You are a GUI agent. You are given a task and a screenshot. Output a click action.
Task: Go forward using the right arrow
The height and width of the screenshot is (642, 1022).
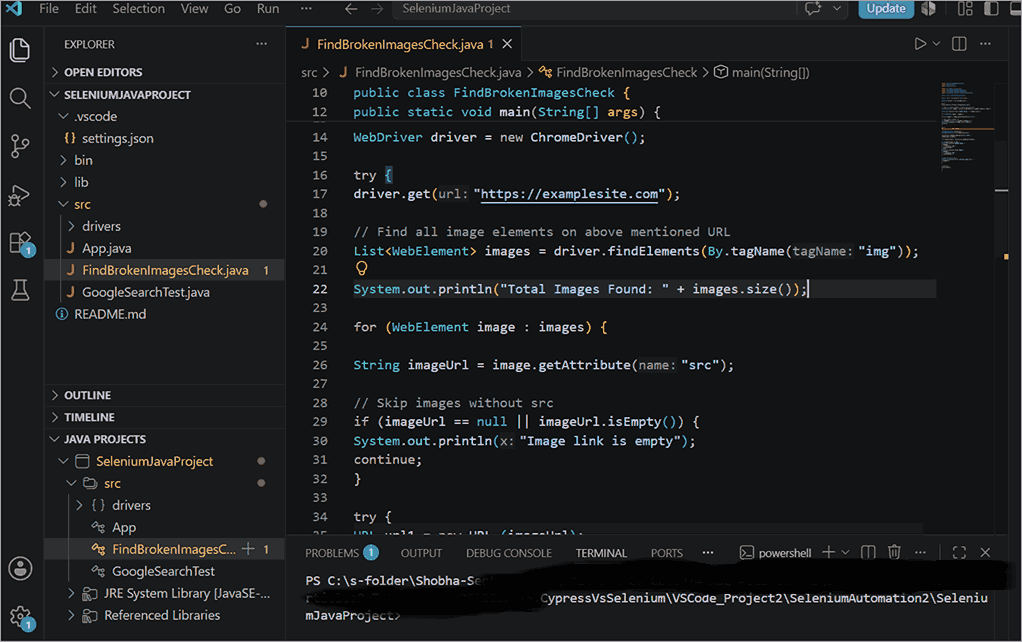377,8
